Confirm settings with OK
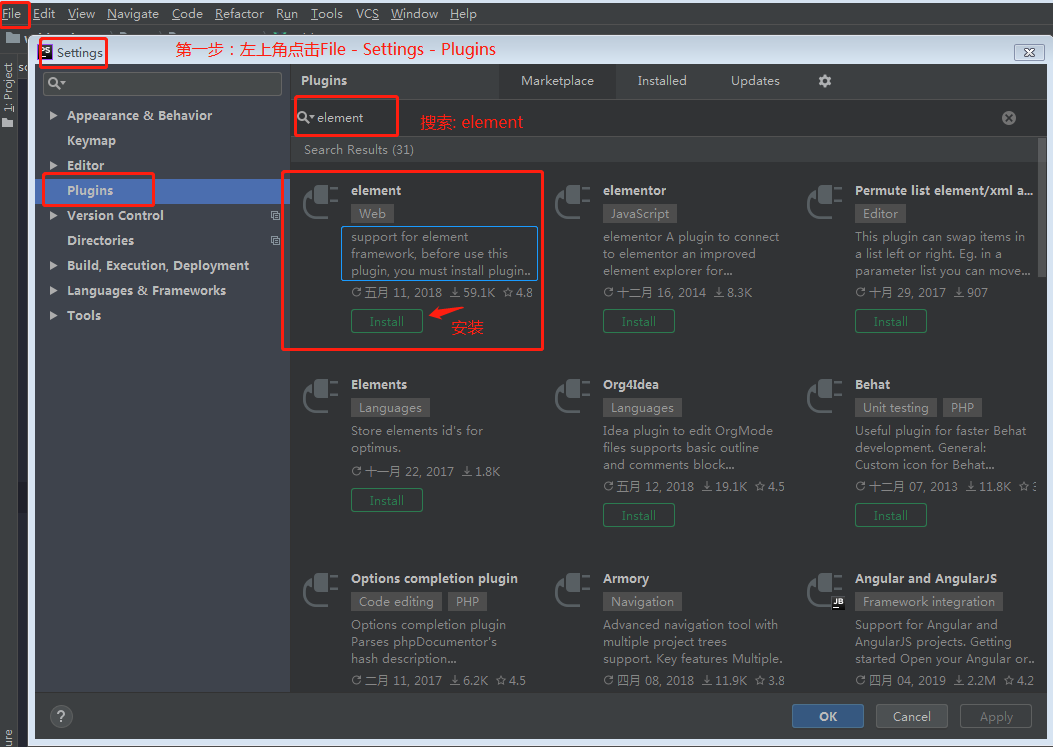 pyautogui.click(x=827, y=717)
